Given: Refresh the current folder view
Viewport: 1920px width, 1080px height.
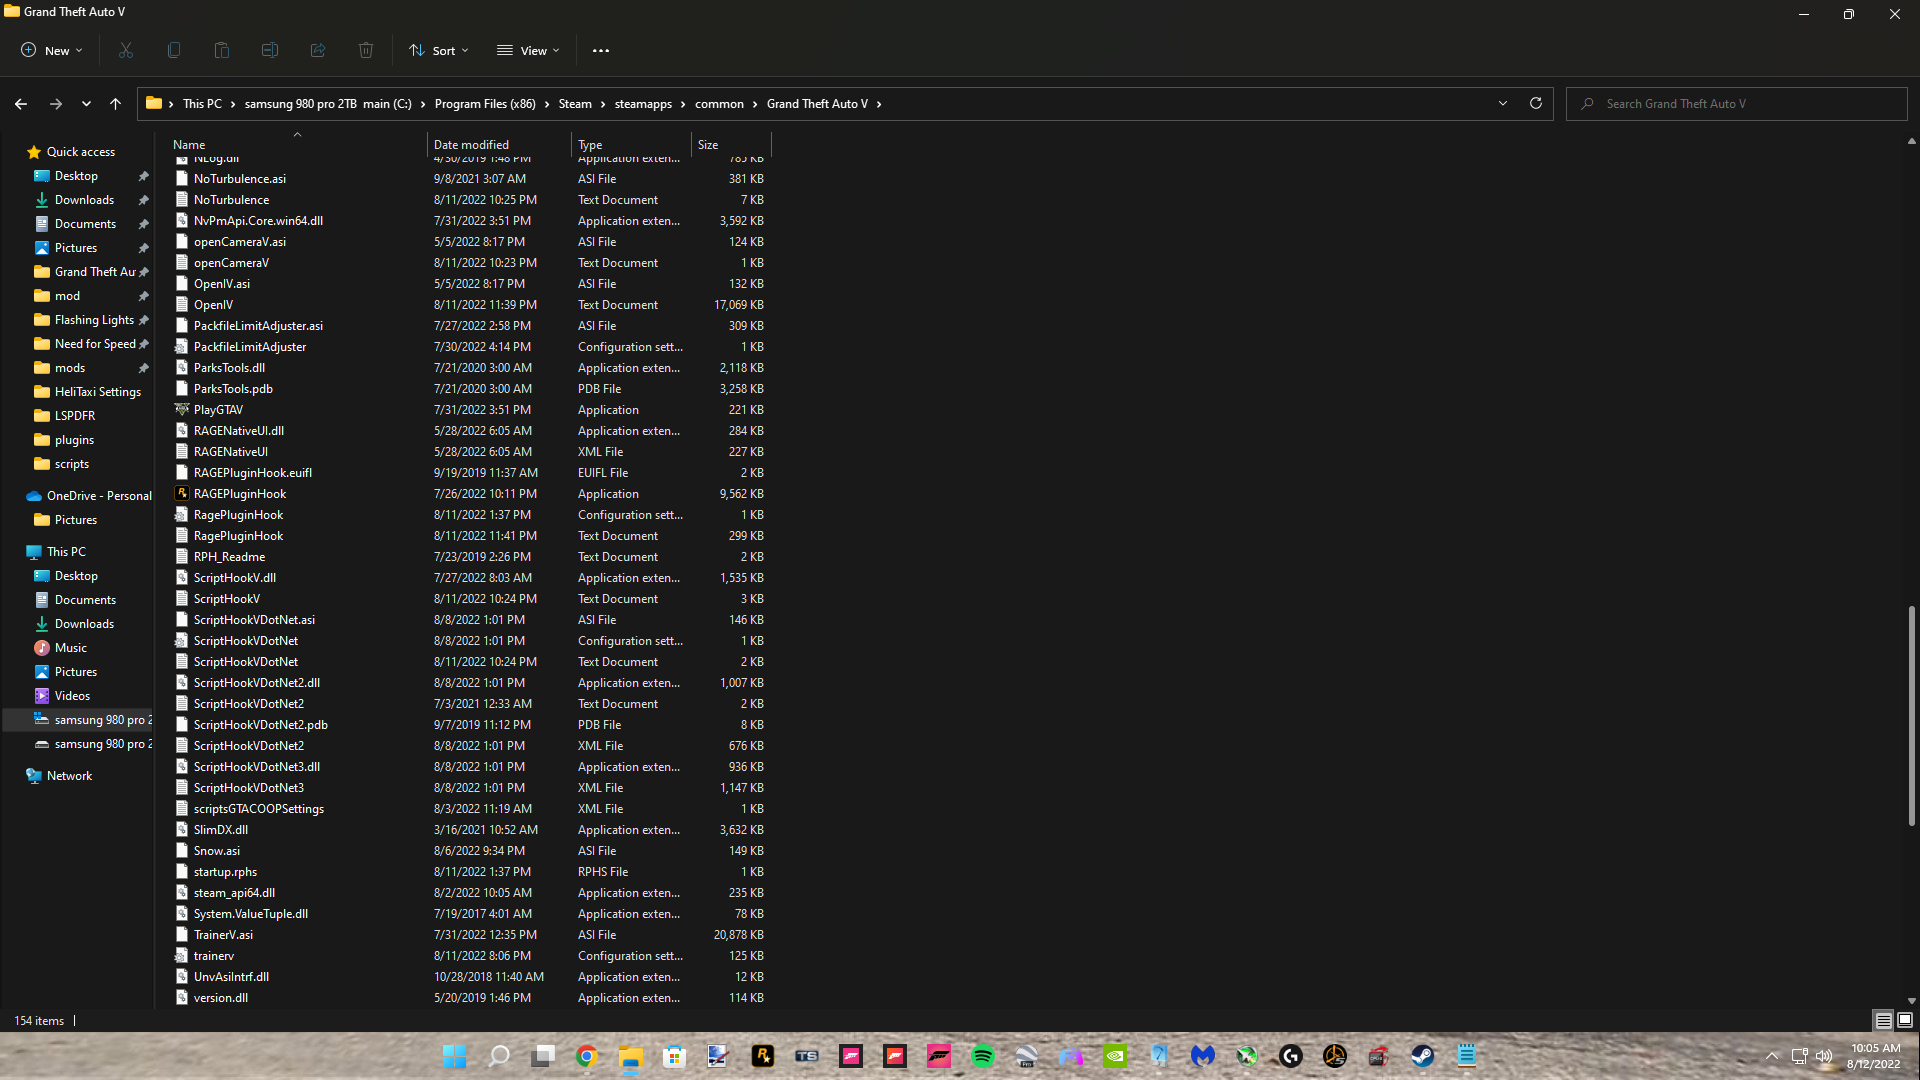Looking at the screenshot, I should [x=1536, y=103].
